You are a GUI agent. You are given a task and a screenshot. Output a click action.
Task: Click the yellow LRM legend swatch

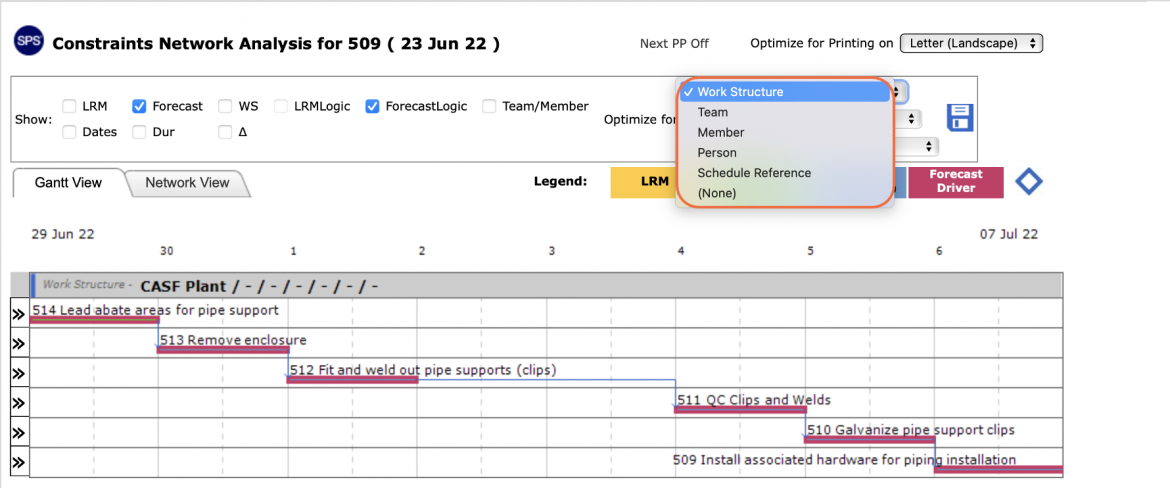coord(642,182)
